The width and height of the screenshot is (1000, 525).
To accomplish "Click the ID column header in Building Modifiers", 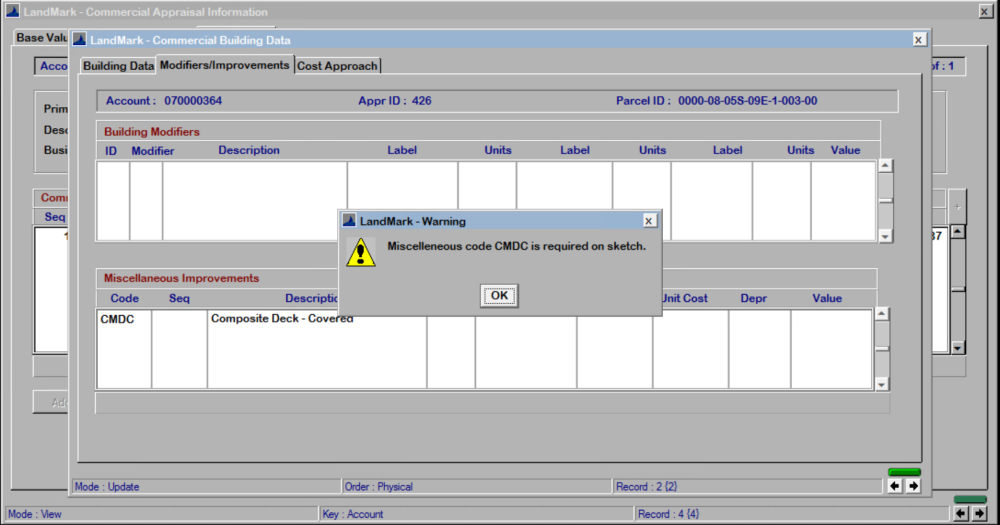I will click(111, 151).
